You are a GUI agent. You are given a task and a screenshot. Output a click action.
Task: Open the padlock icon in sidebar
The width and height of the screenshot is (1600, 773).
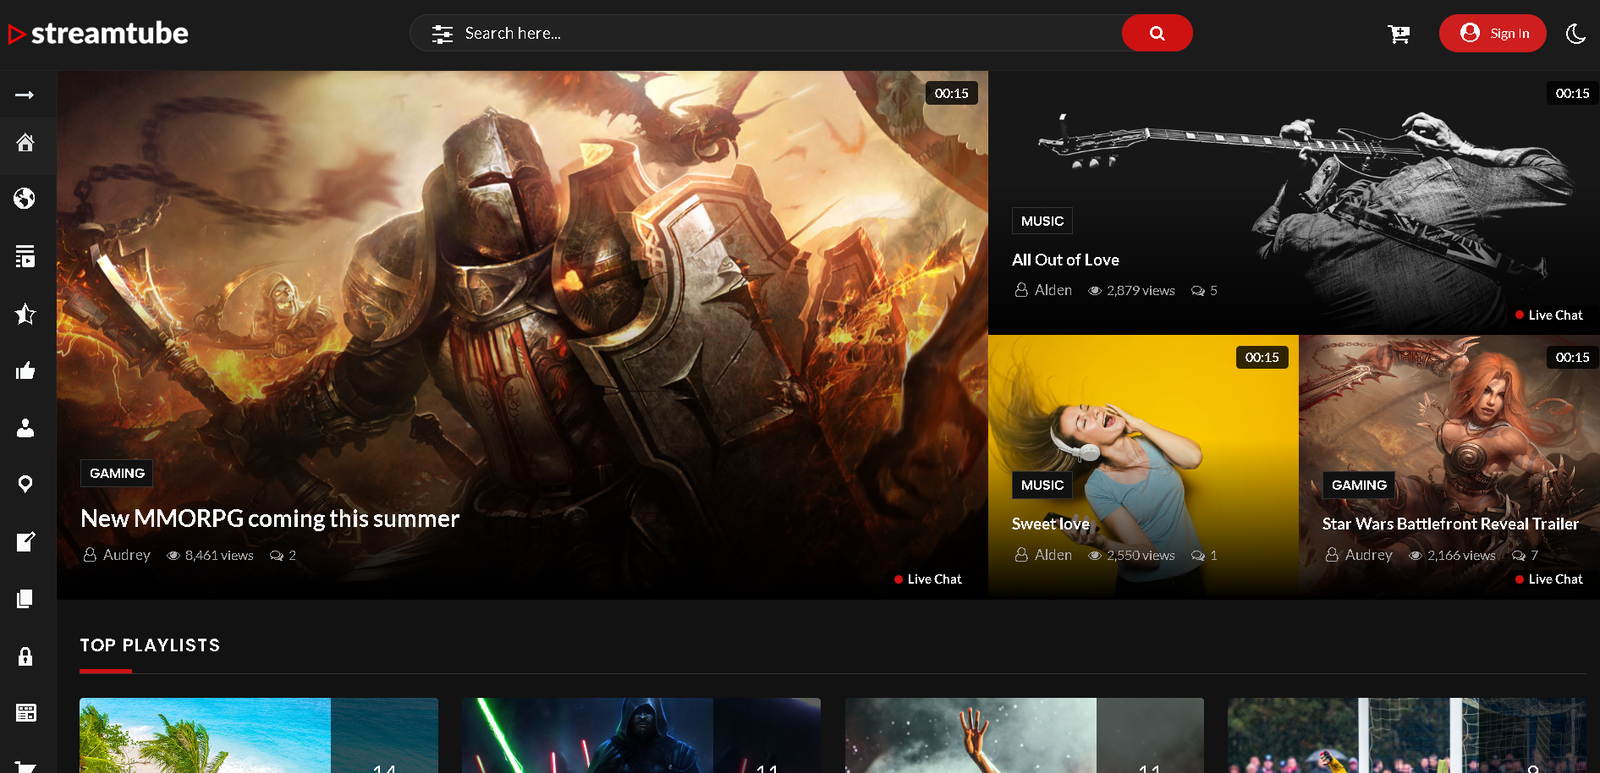coord(25,656)
